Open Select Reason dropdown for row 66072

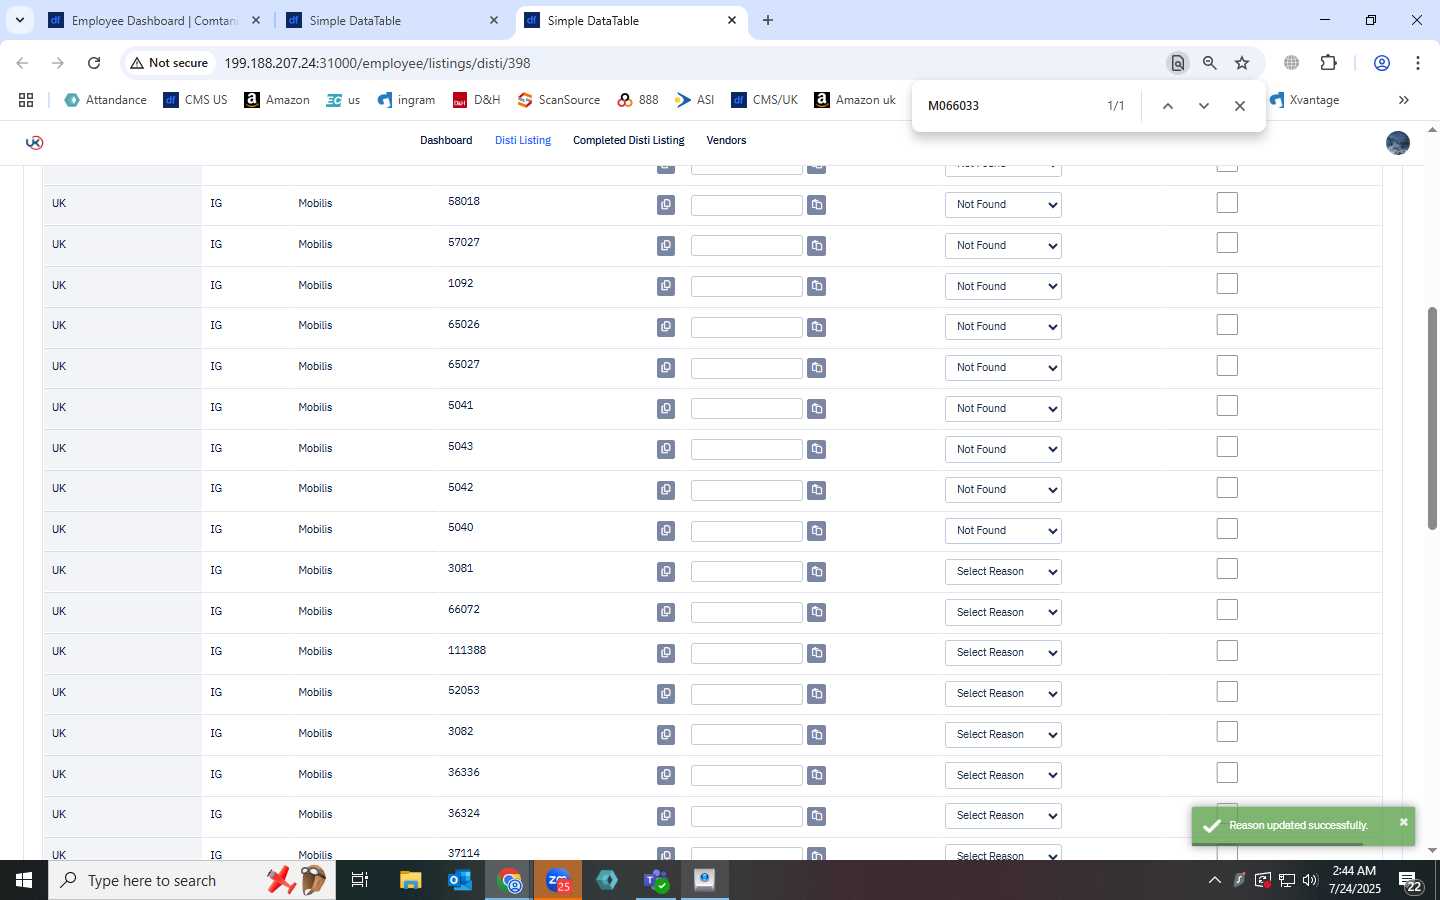point(1003,613)
